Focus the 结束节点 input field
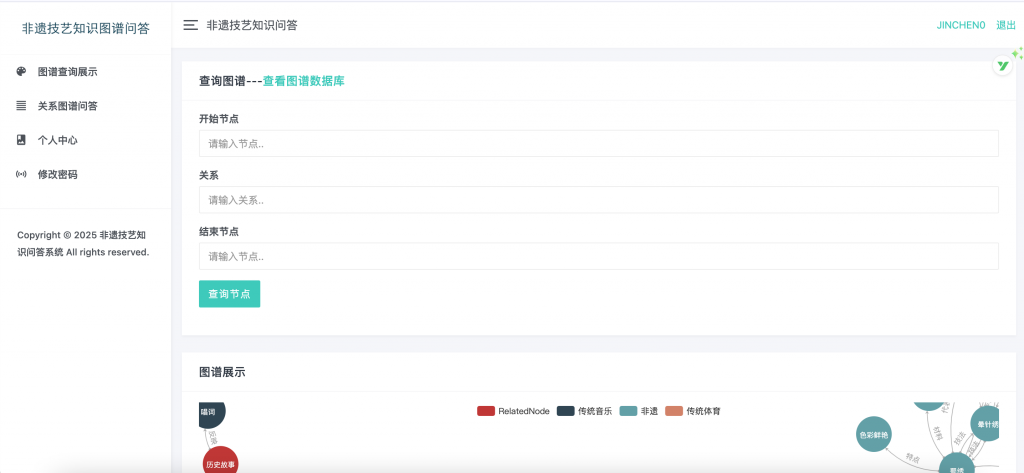Image resolution: width=1024 pixels, height=473 pixels. [x=599, y=256]
